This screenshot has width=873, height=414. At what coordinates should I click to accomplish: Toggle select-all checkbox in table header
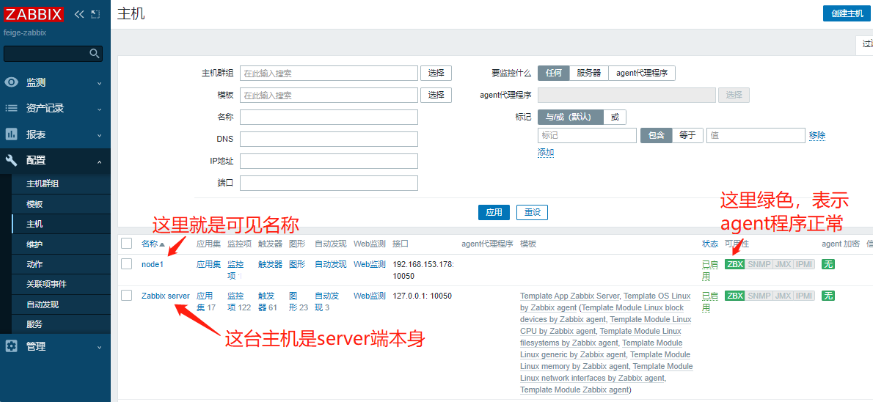click(x=126, y=243)
